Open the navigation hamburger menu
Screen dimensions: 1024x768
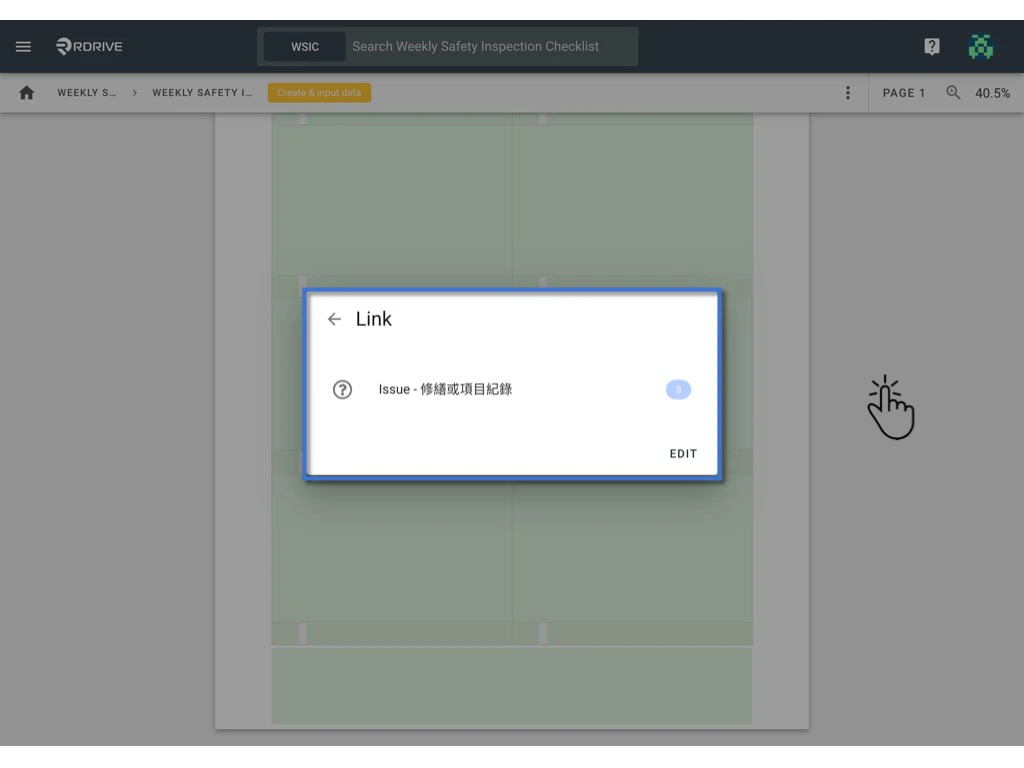(x=23, y=46)
